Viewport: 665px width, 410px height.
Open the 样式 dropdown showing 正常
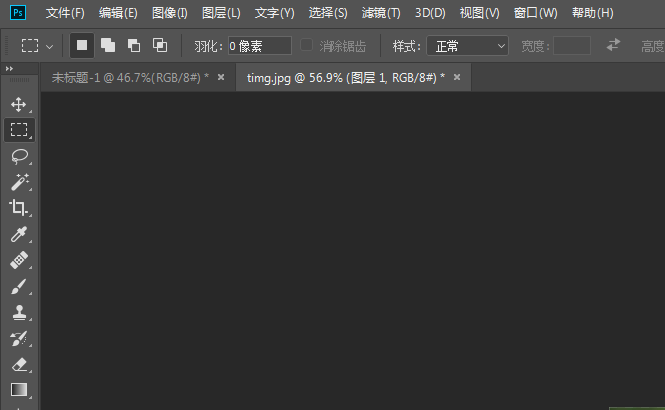(x=467, y=46)
